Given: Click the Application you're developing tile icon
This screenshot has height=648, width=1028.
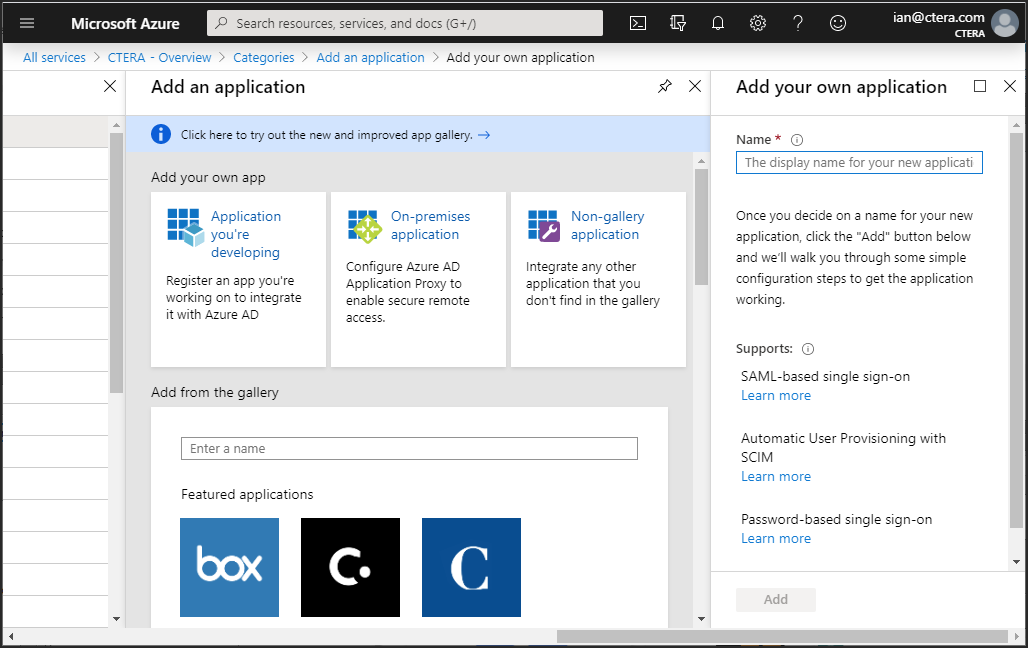Looking at the screenshot, I should (186, 227).
